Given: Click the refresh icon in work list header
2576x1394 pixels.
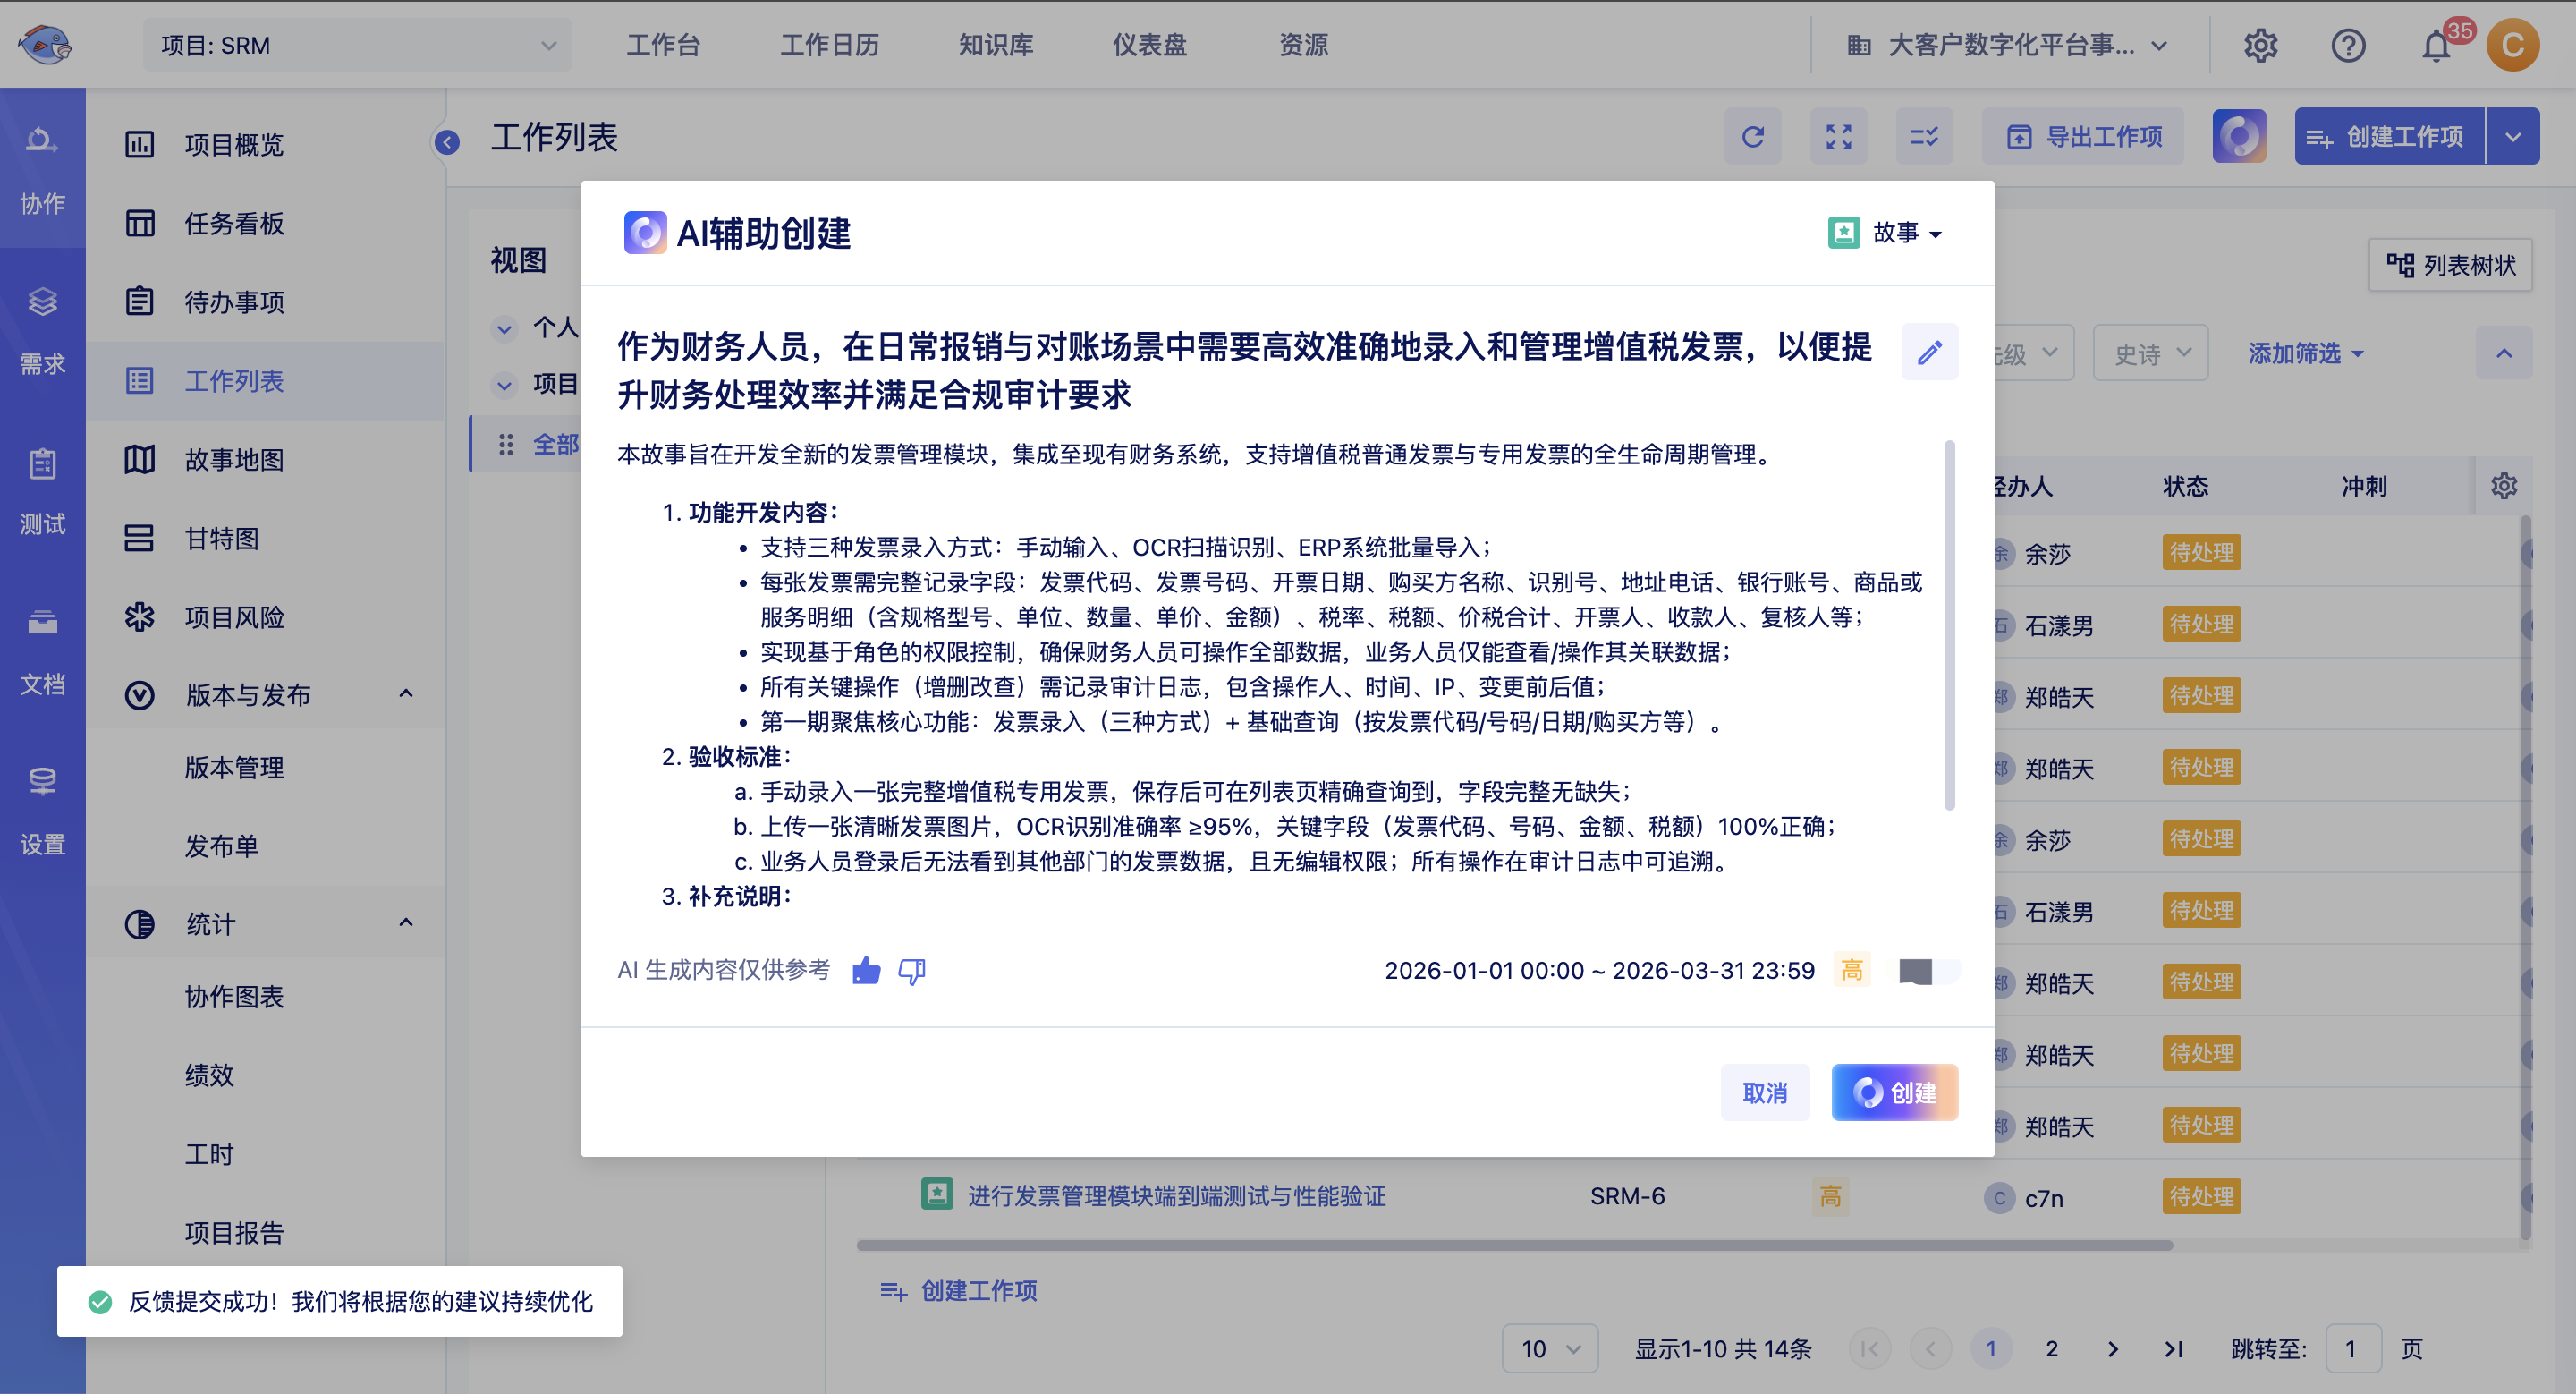Looking at the screenshot, I should tap(1752, 137).
